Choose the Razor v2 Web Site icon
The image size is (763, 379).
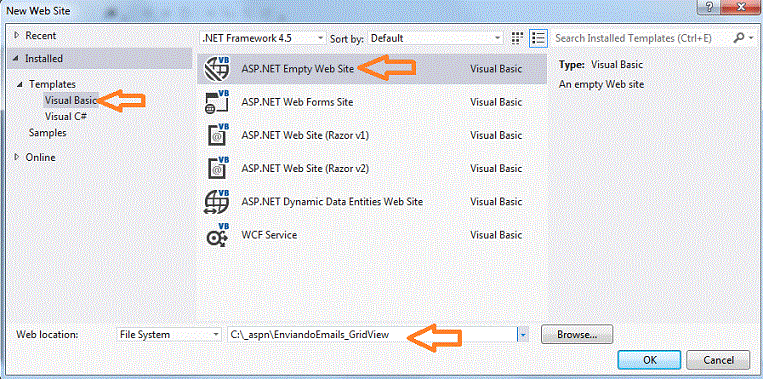(216, 168)
